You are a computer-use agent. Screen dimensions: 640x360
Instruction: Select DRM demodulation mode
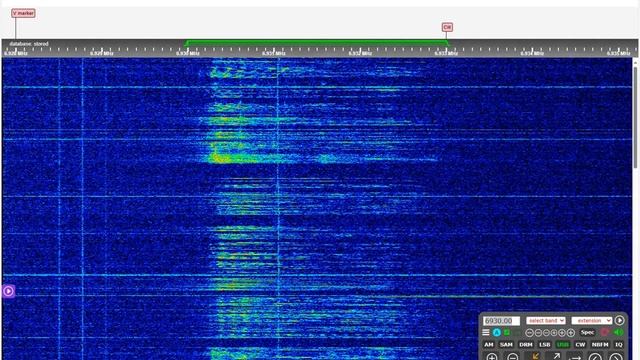[x=526, y=344]
